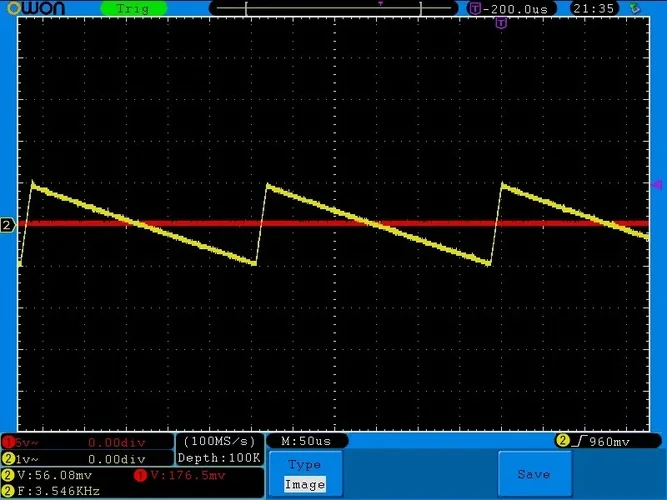Click the M:50us timebase readout
Viewport: 667px width, 500px height.
pos(306,441)
